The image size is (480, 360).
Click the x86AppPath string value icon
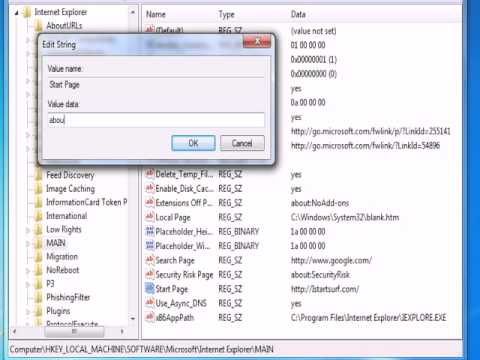[x=150, y=317]
